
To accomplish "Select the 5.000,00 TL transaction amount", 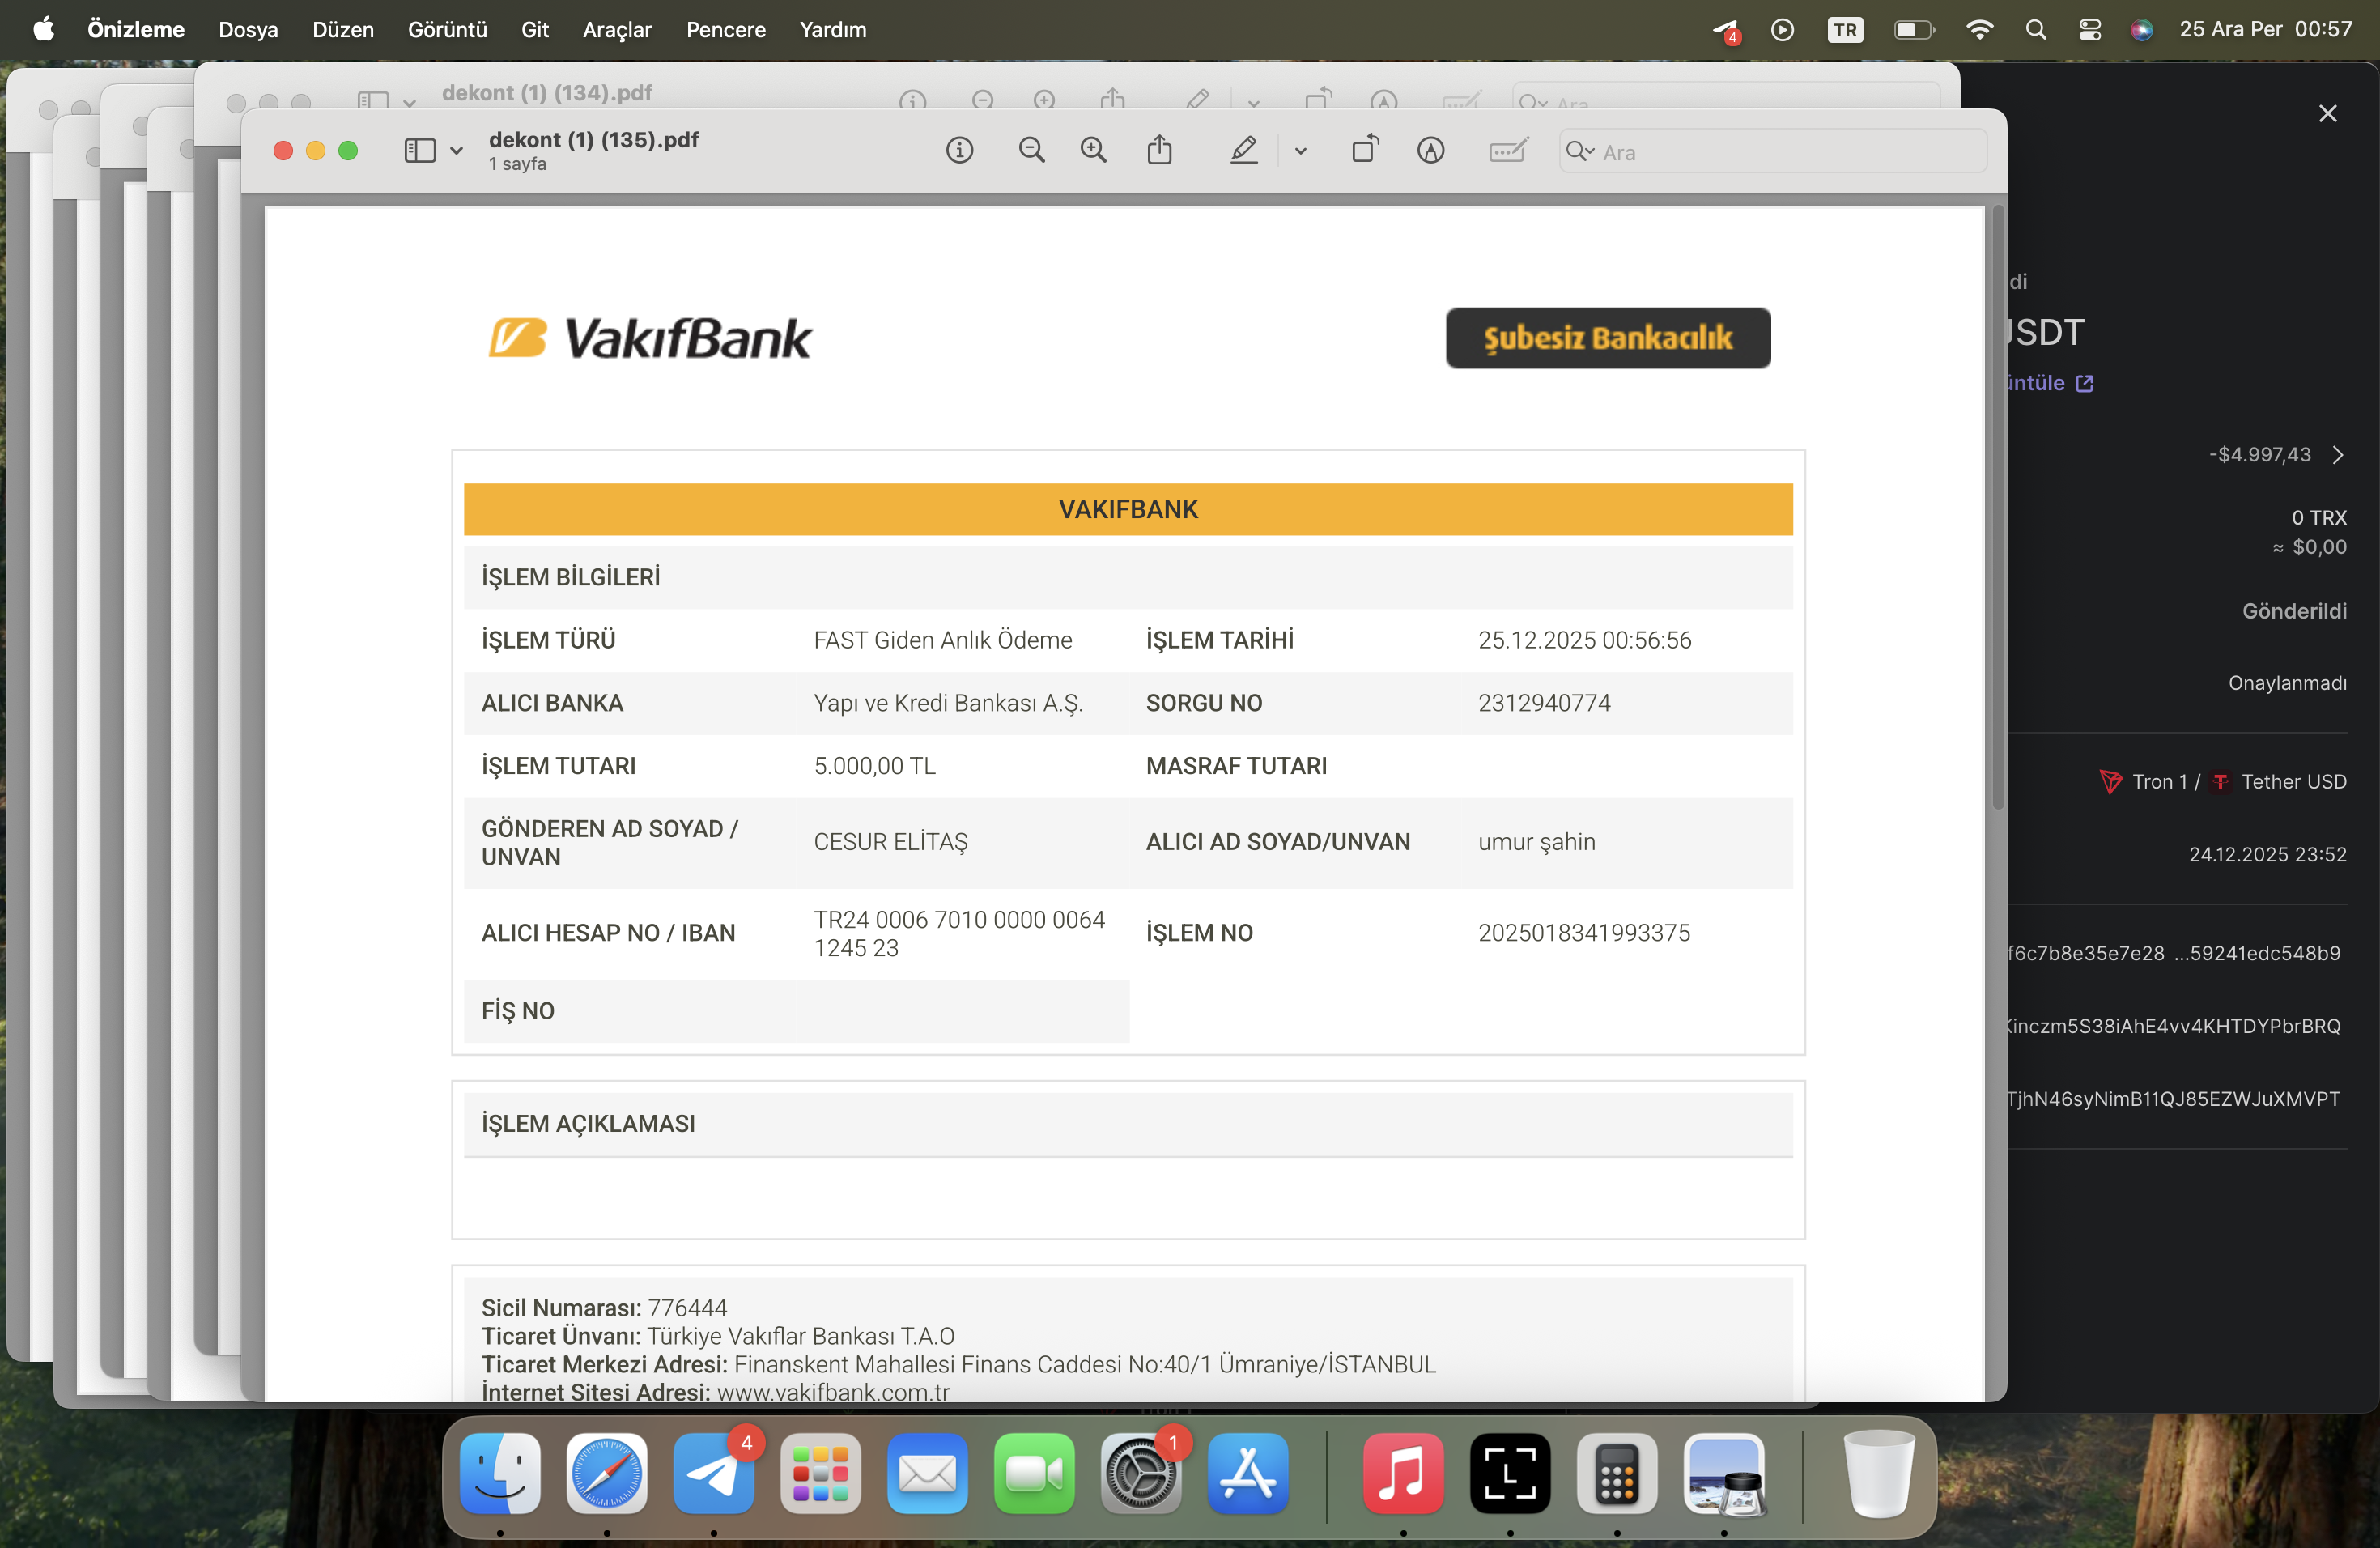I will [x=874, y=766].
